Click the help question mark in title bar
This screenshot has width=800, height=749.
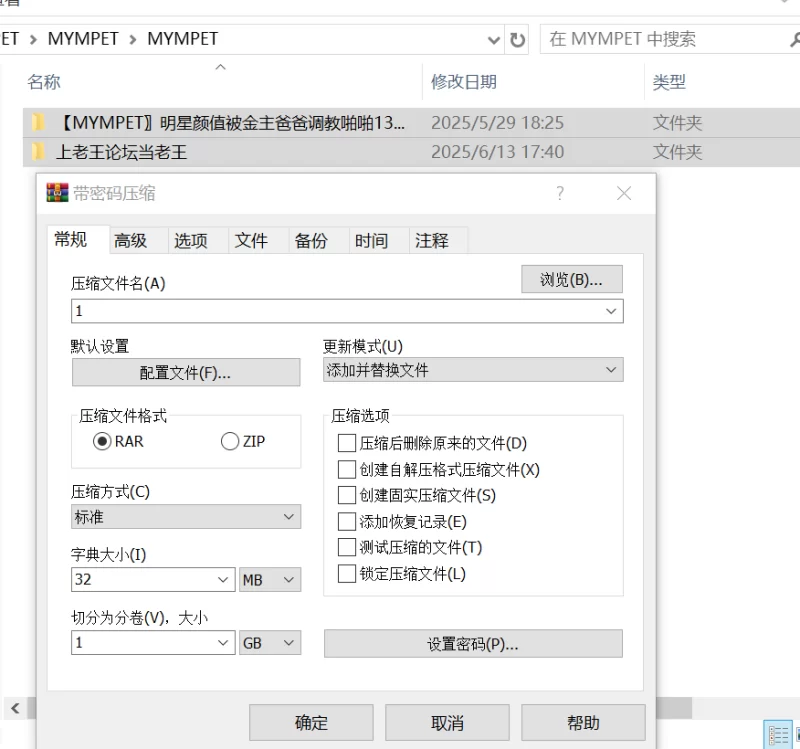click(x=560, y=193)
